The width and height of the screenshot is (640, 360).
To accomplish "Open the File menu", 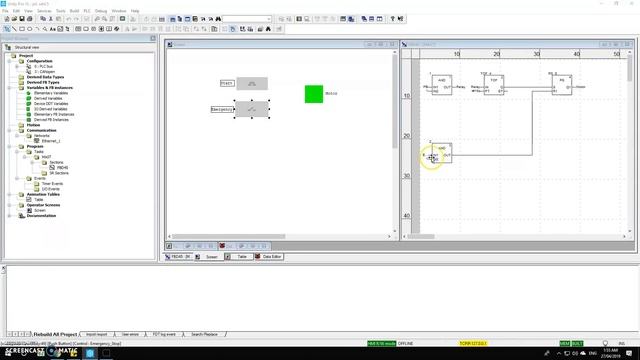I will pyautogui.click(x=5, y=11).
